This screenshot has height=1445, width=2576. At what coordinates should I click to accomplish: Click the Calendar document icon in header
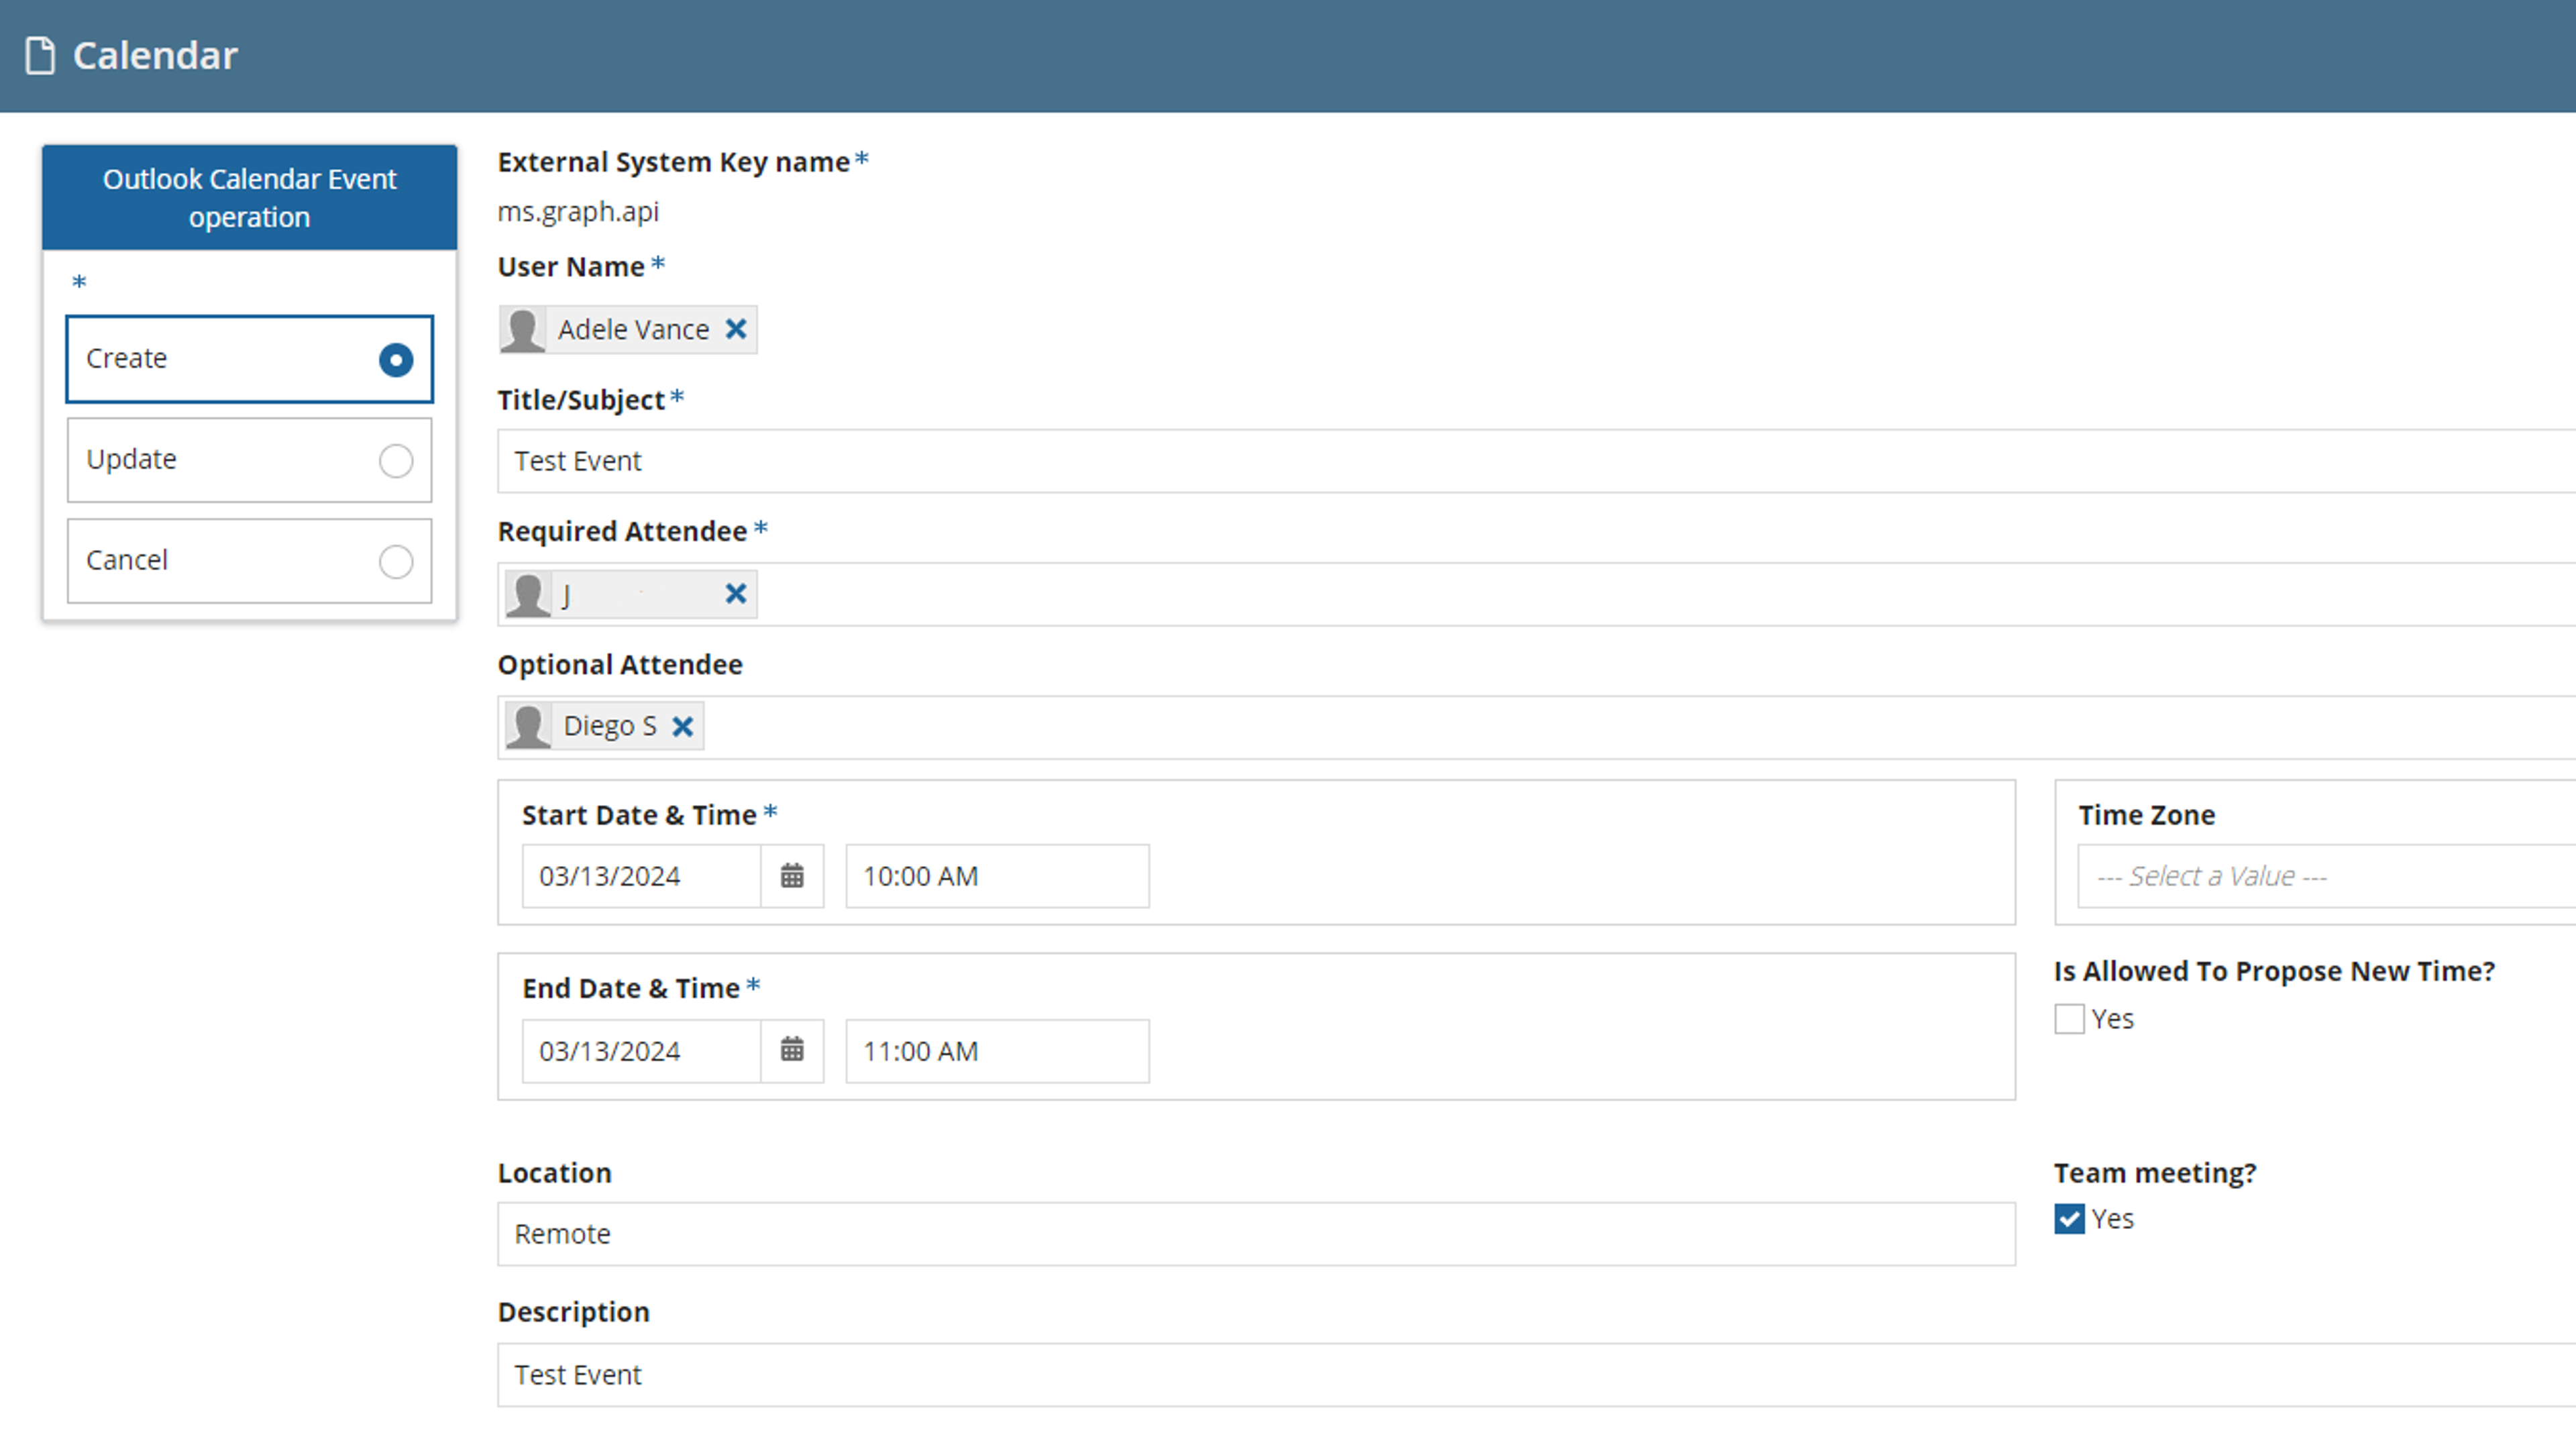[40, 55]
